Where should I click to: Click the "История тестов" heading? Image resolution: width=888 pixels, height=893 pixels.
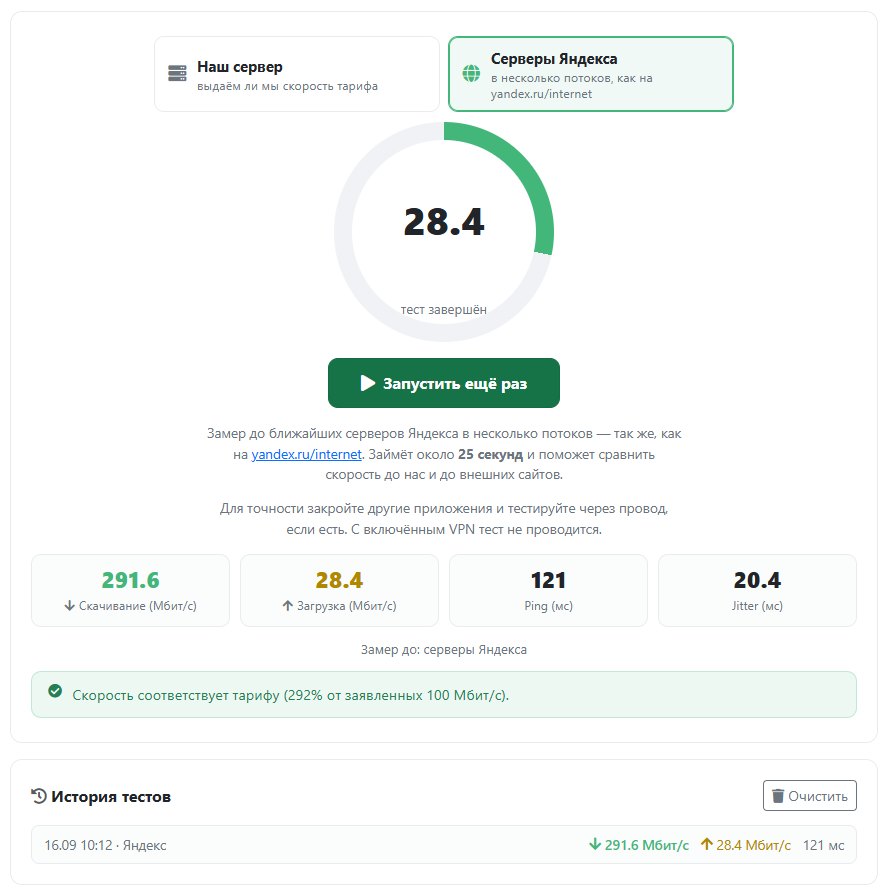click(x=111, y=796)
